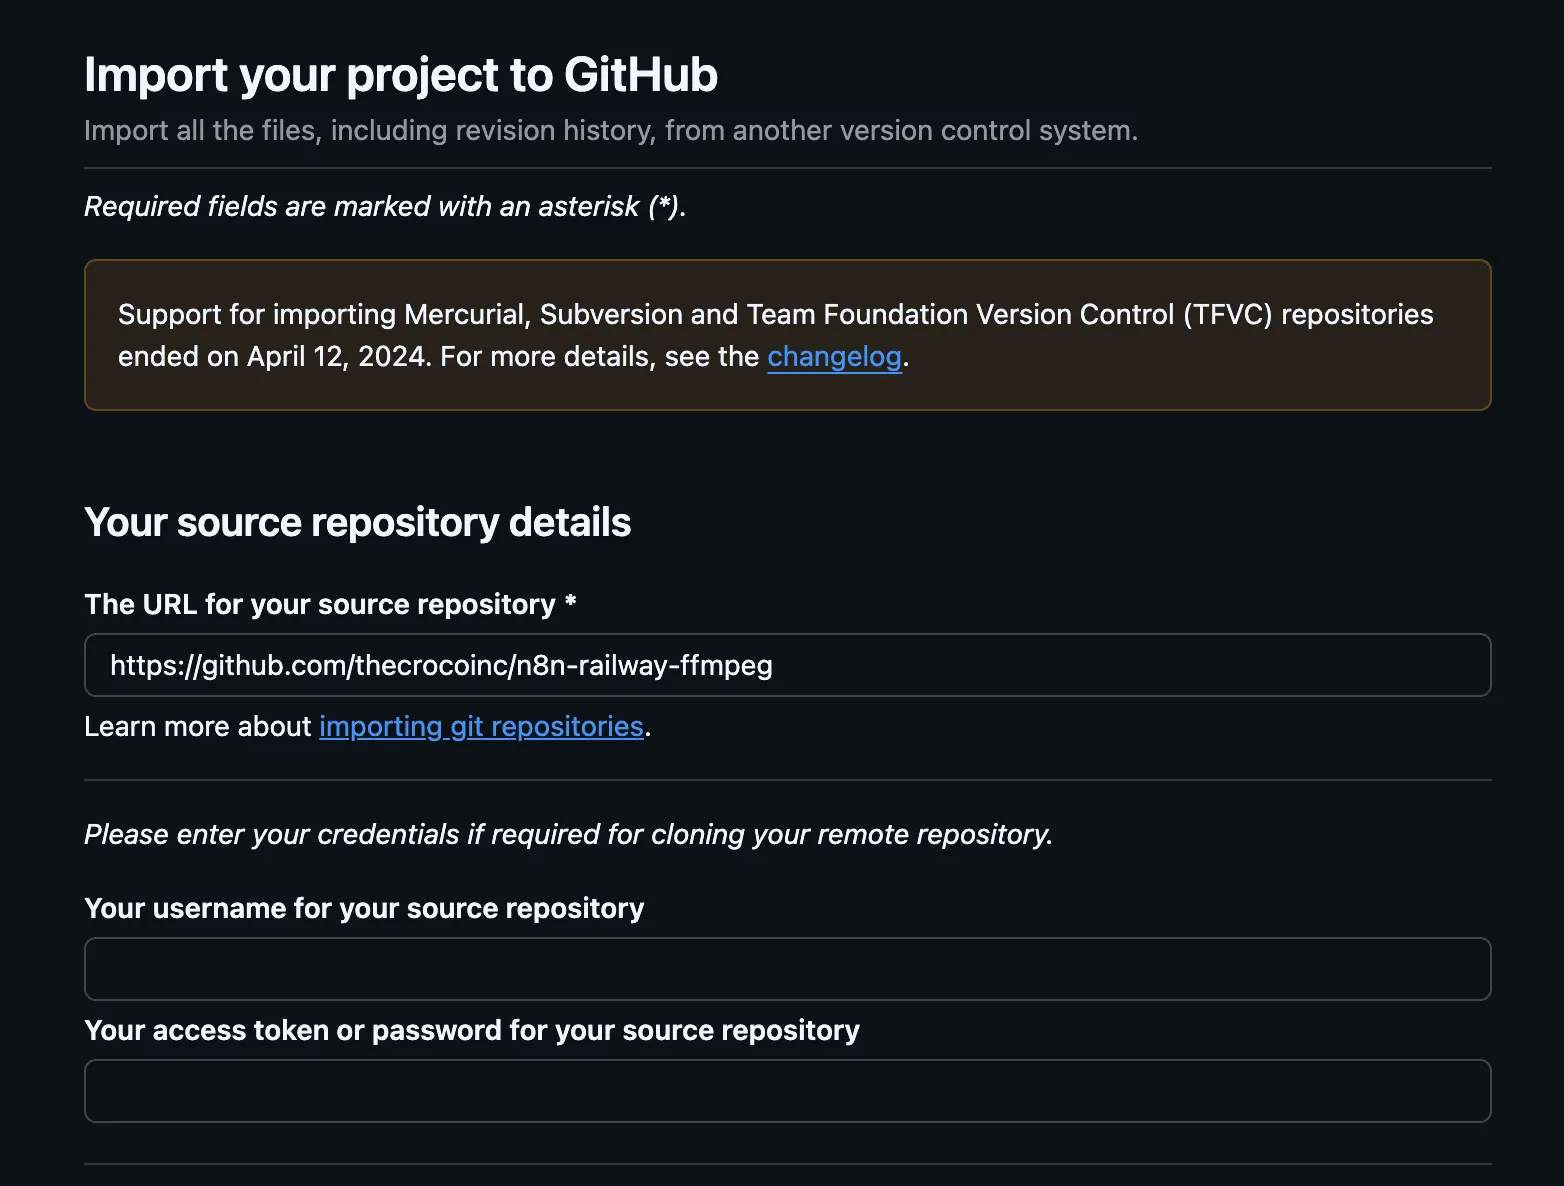This screenshot has height=1186, width=1564.
Task: Click the "Import your project to GitHub" heading
Action: pyautogui.click(x=400, y=75)
